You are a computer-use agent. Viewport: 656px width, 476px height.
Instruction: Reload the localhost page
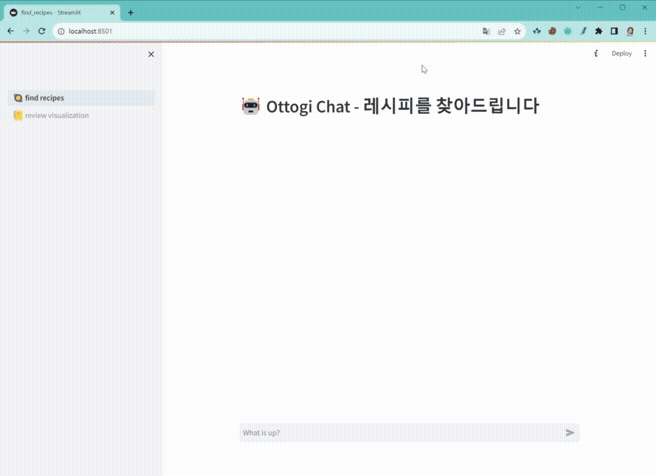click(x=42, y=31)
